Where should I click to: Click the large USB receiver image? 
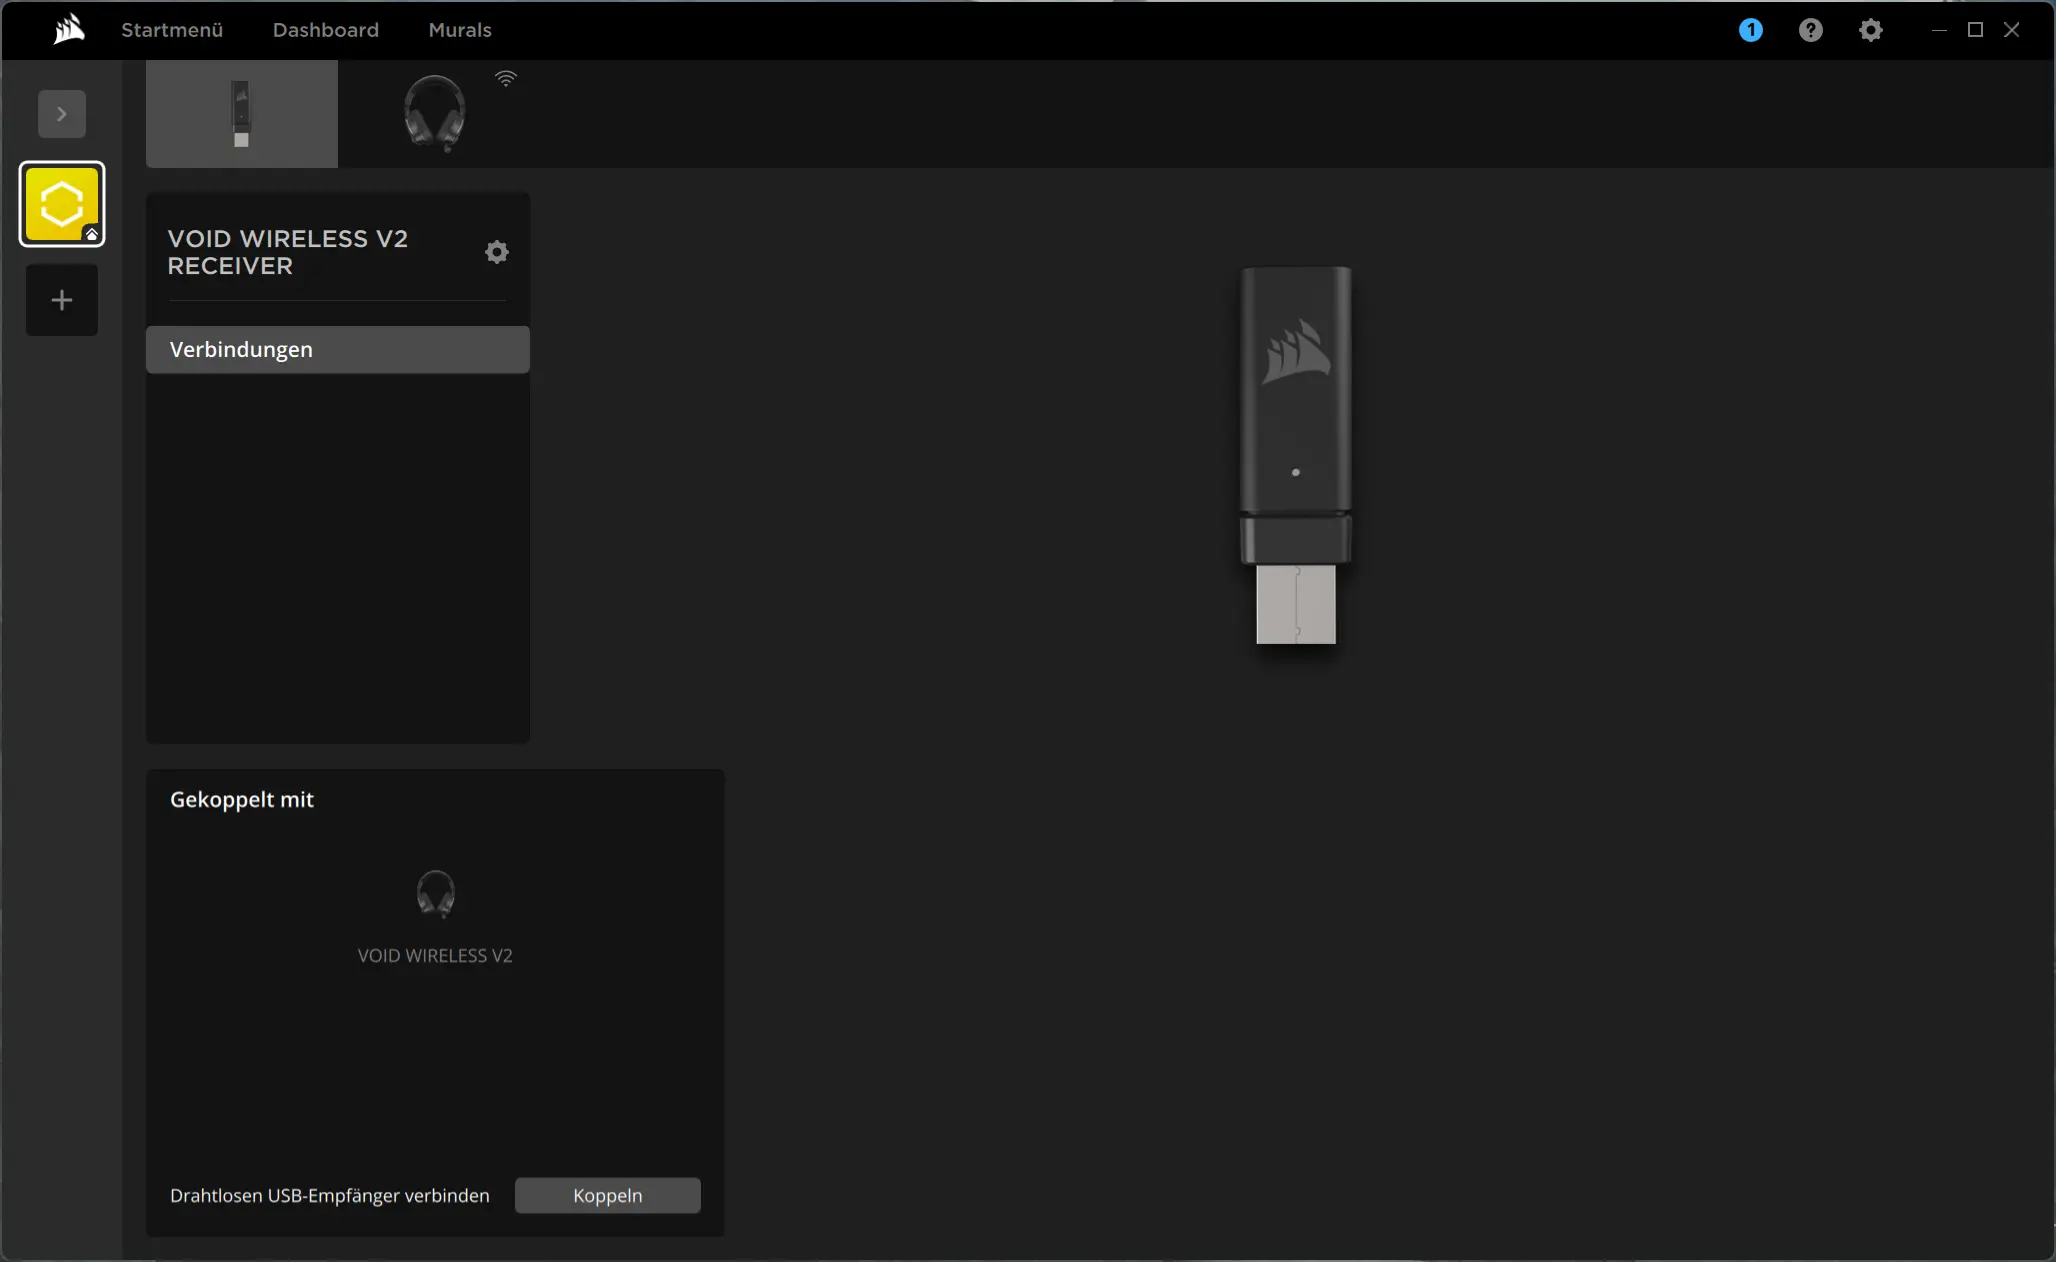(x=1296, y=455)
